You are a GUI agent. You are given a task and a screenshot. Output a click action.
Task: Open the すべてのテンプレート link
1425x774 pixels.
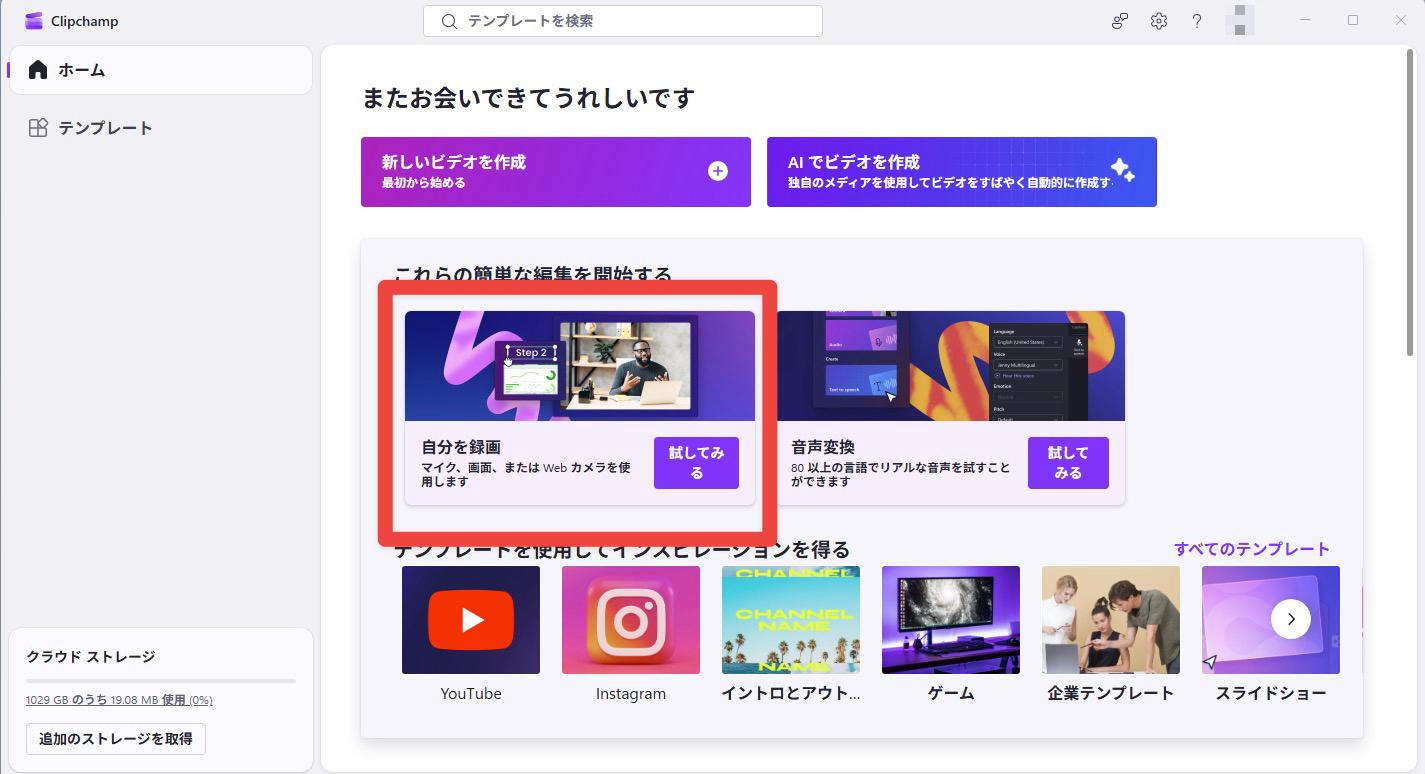coord(1252,549)
